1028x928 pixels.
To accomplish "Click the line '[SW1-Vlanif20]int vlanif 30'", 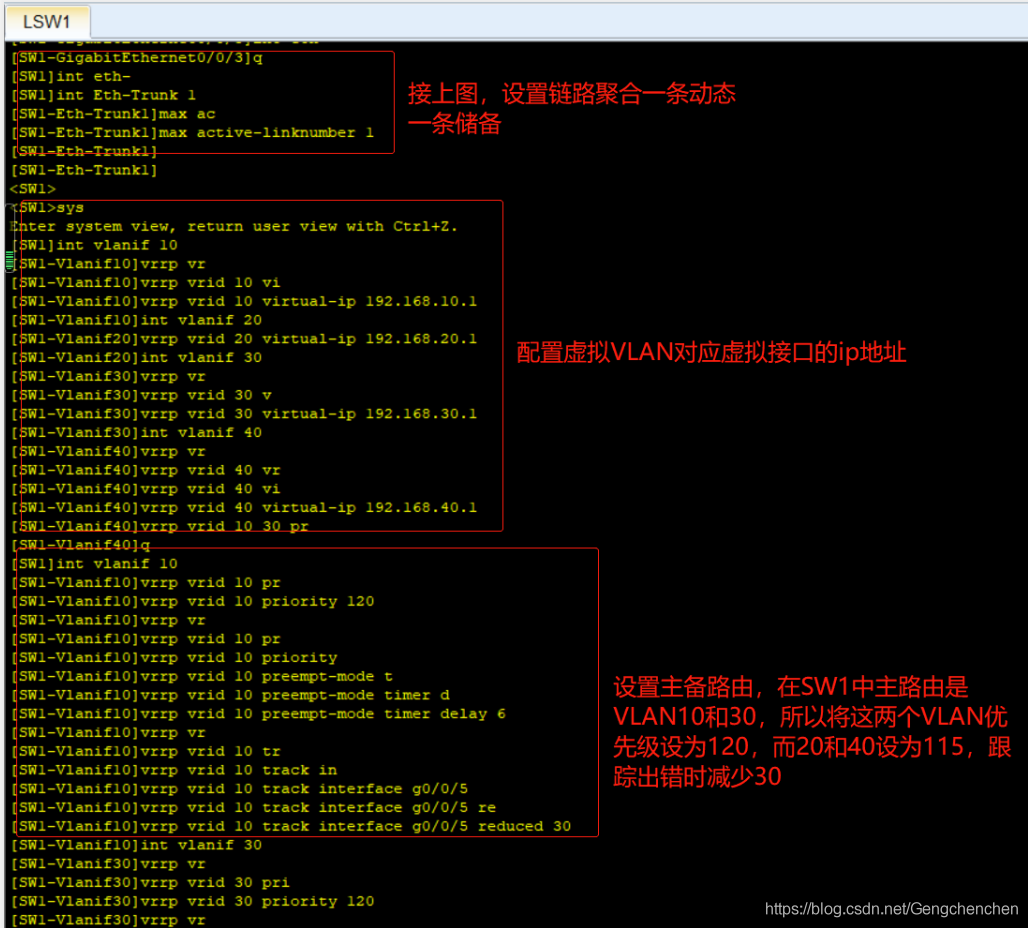I will [136, 357].
